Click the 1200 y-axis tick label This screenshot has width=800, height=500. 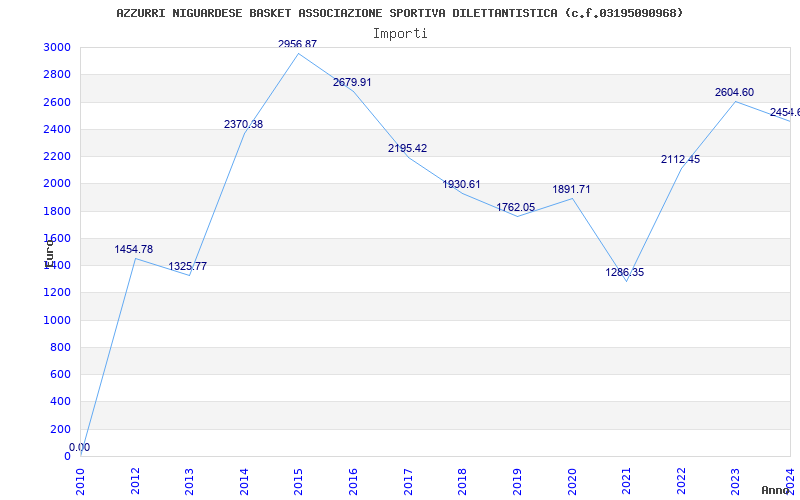tap(57, 293)
